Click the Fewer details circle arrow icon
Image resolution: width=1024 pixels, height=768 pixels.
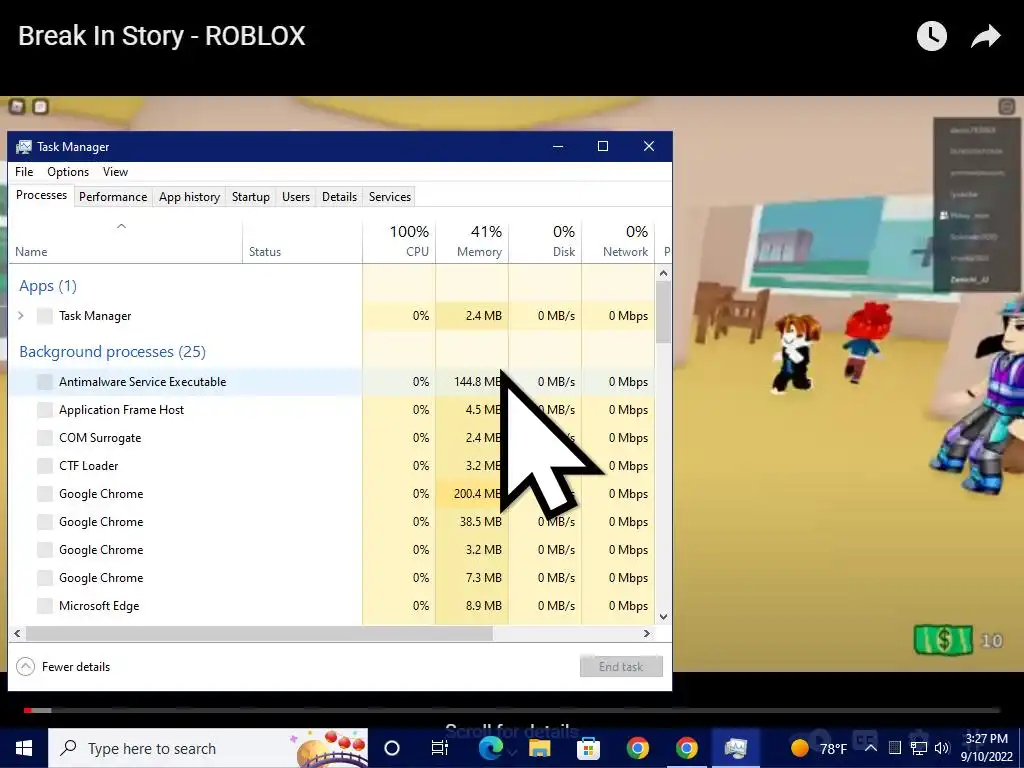(25, 667)
